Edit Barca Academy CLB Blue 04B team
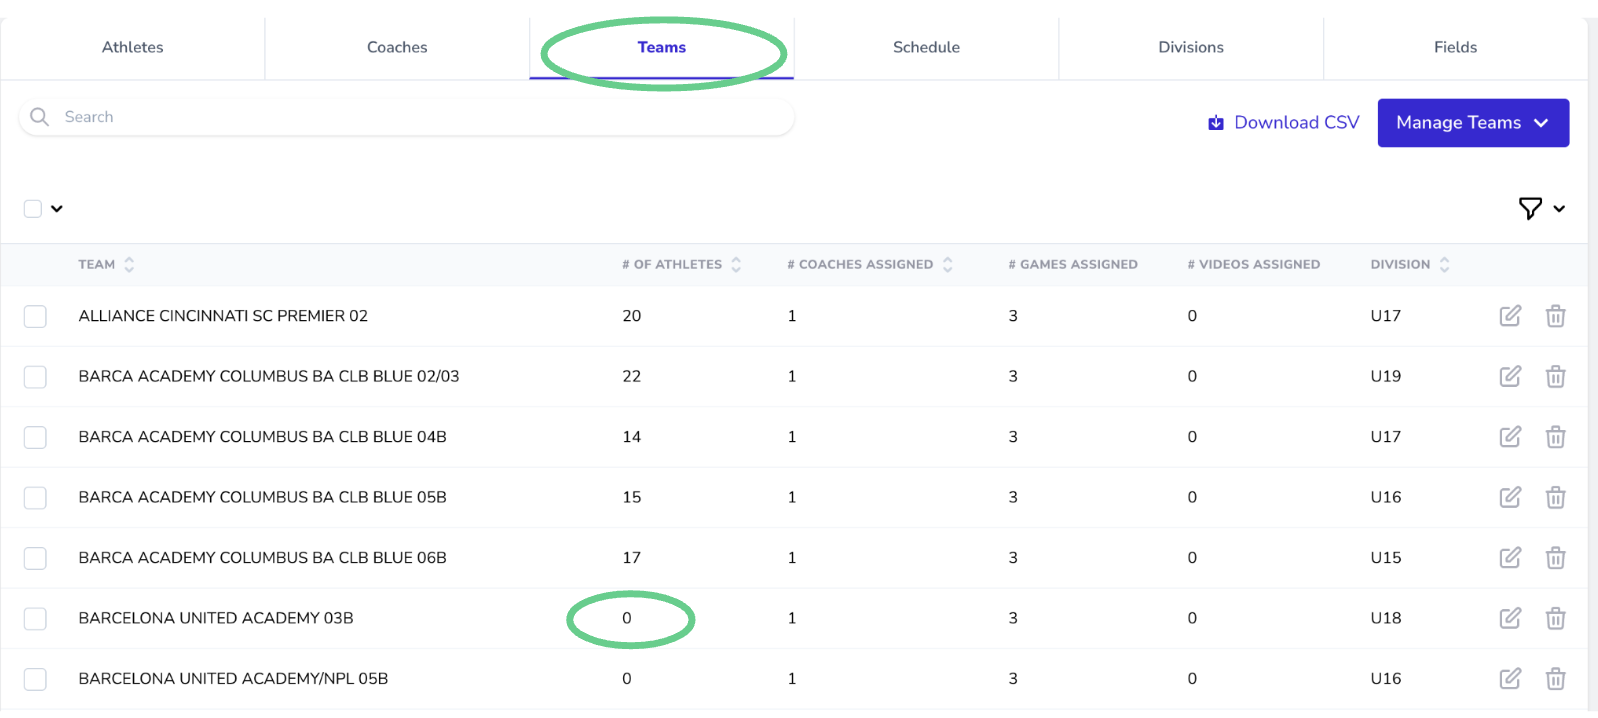Screen dimensions: 1598x718 coord(1510,437)
